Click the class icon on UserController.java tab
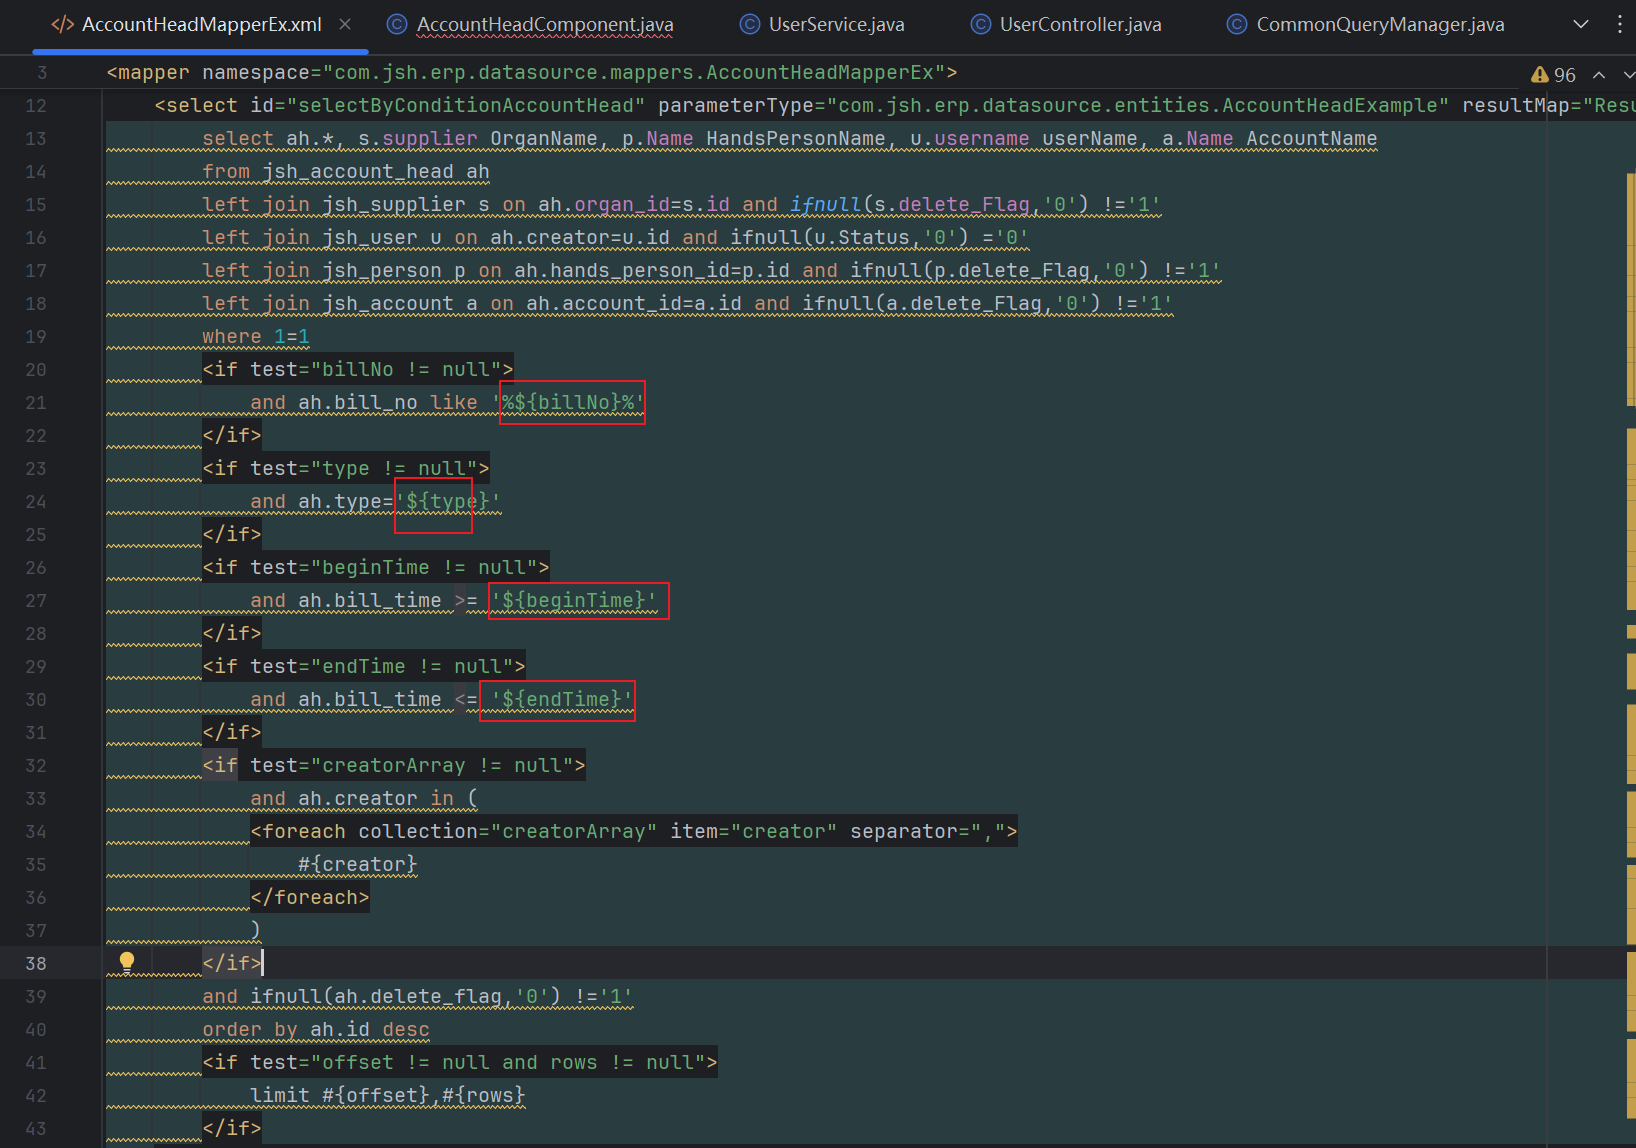Image resolution: width=1636 pixels, height=1148 pixels. pos(980,24)
